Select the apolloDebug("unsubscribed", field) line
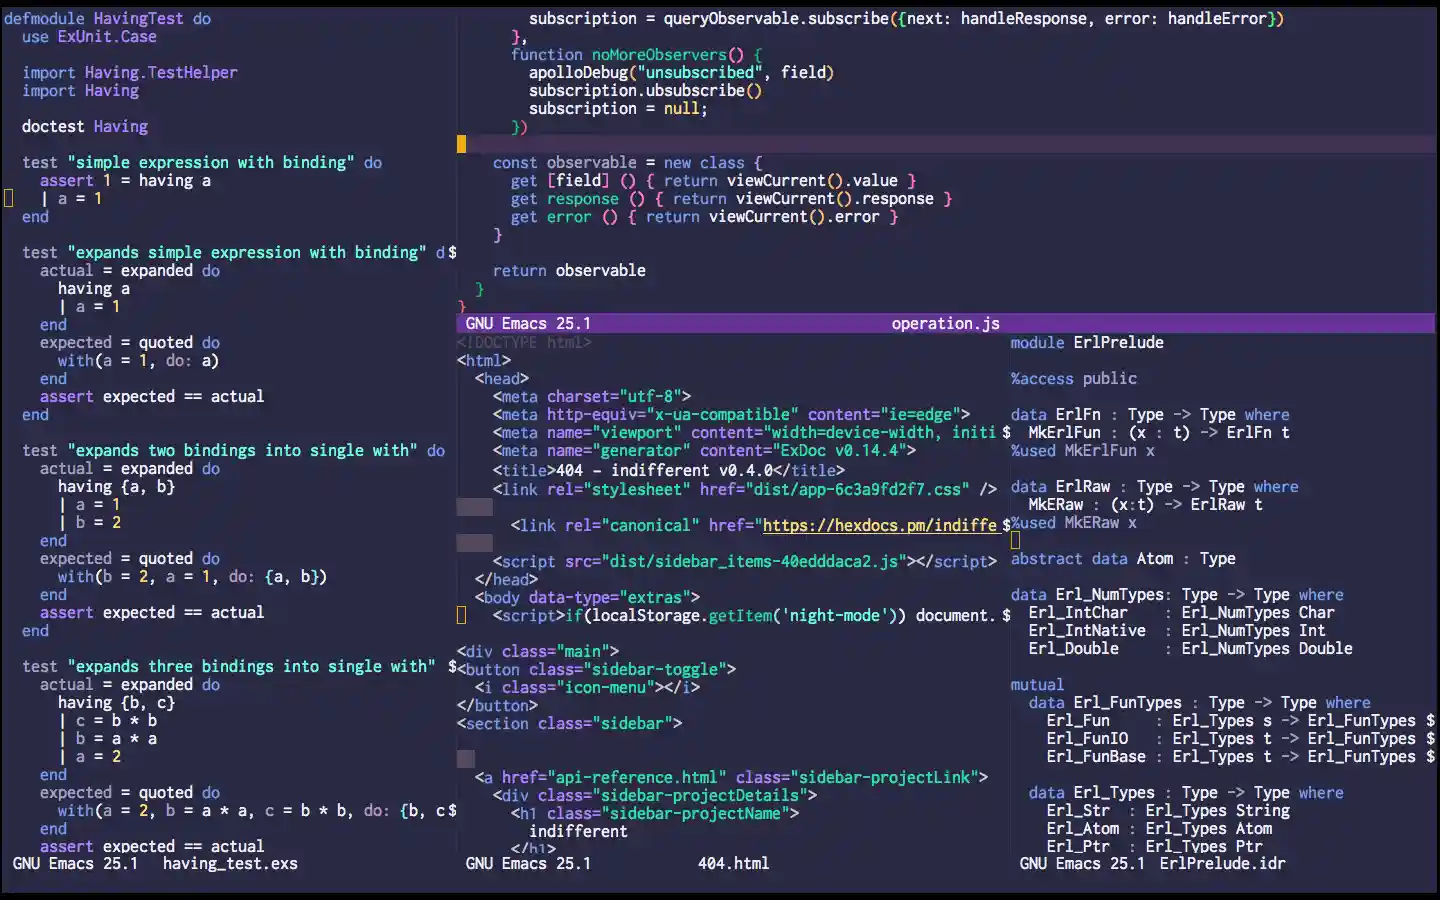Viewport: 1440px width, 900px height. coord(681,72)
